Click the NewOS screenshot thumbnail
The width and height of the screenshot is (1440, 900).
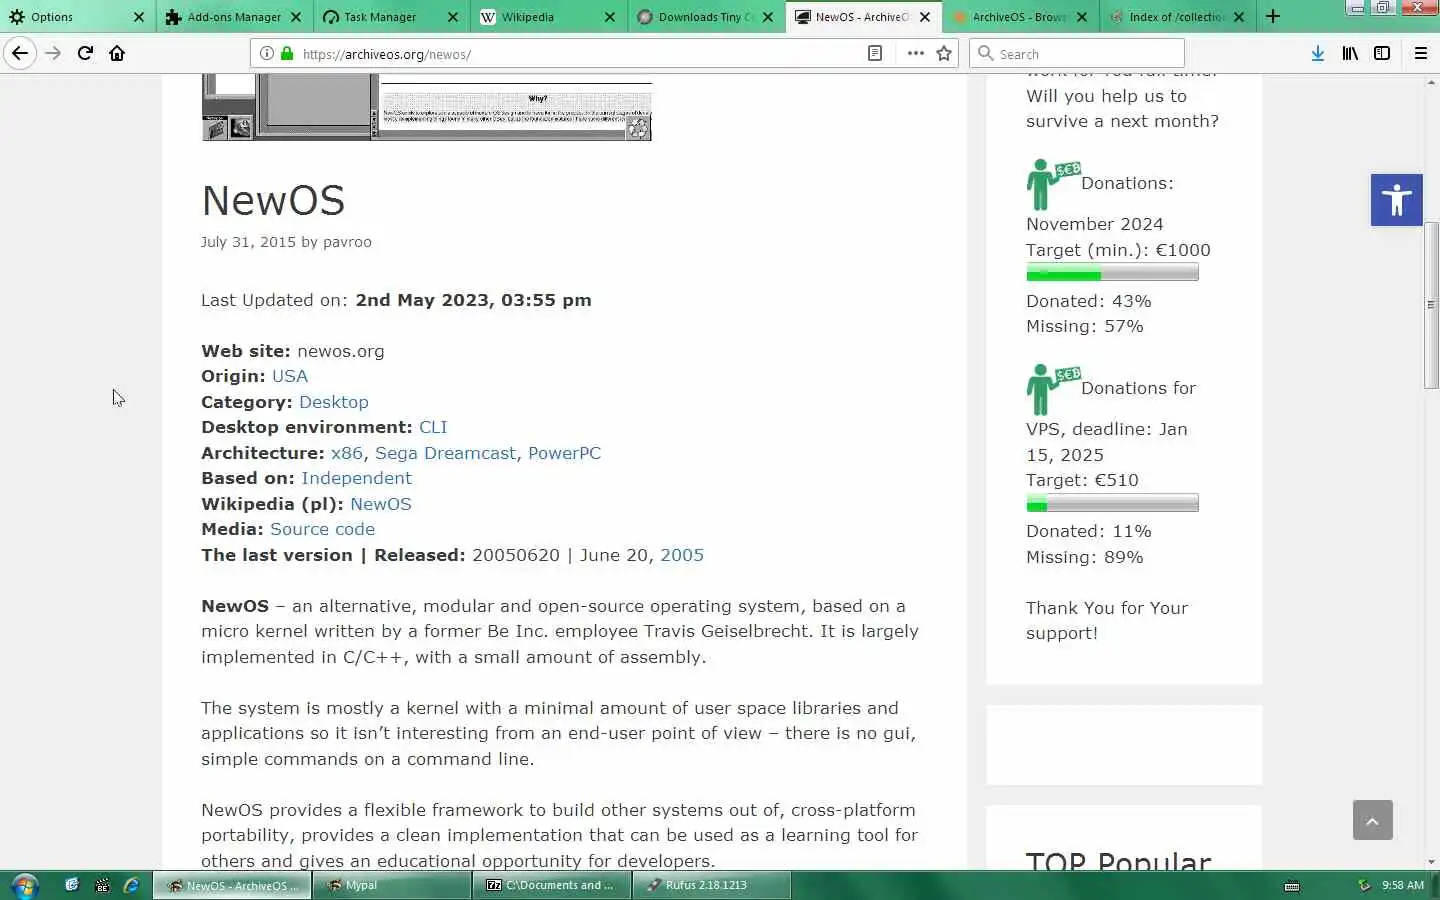tap(427, 108)
